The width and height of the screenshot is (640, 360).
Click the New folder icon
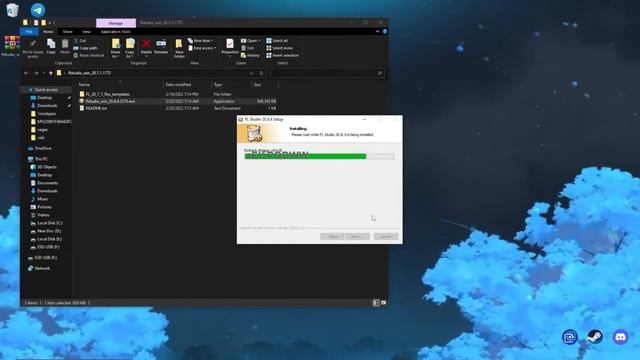tap(179, 49)
